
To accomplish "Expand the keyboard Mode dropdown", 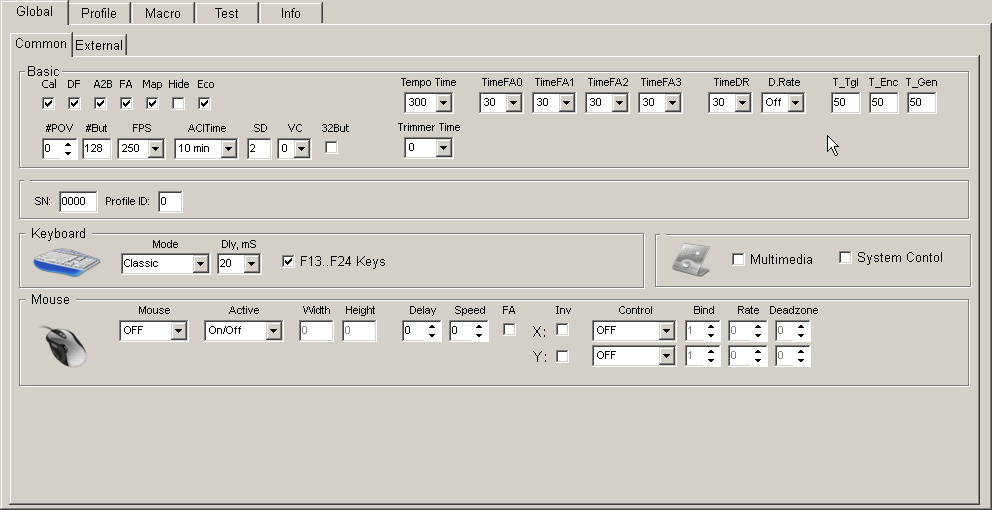I will [x=200, y=264].
